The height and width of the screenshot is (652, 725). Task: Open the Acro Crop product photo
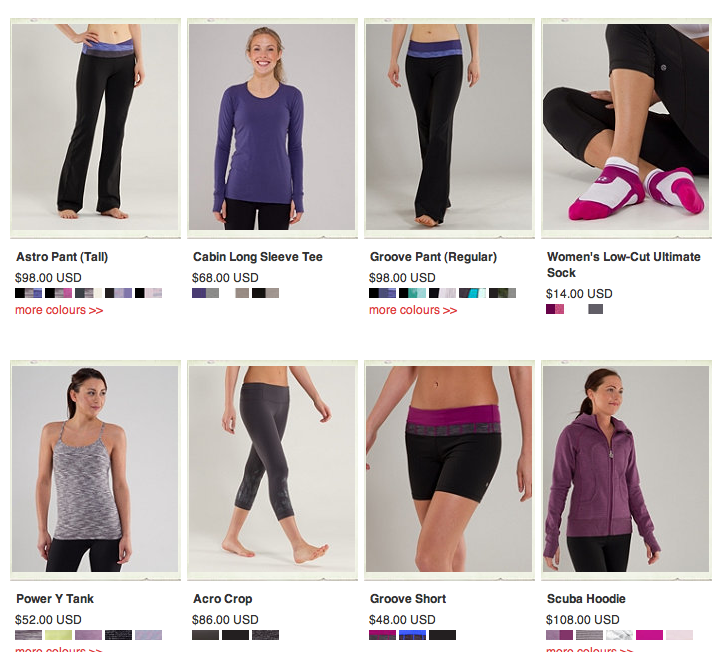pos(272,469)
